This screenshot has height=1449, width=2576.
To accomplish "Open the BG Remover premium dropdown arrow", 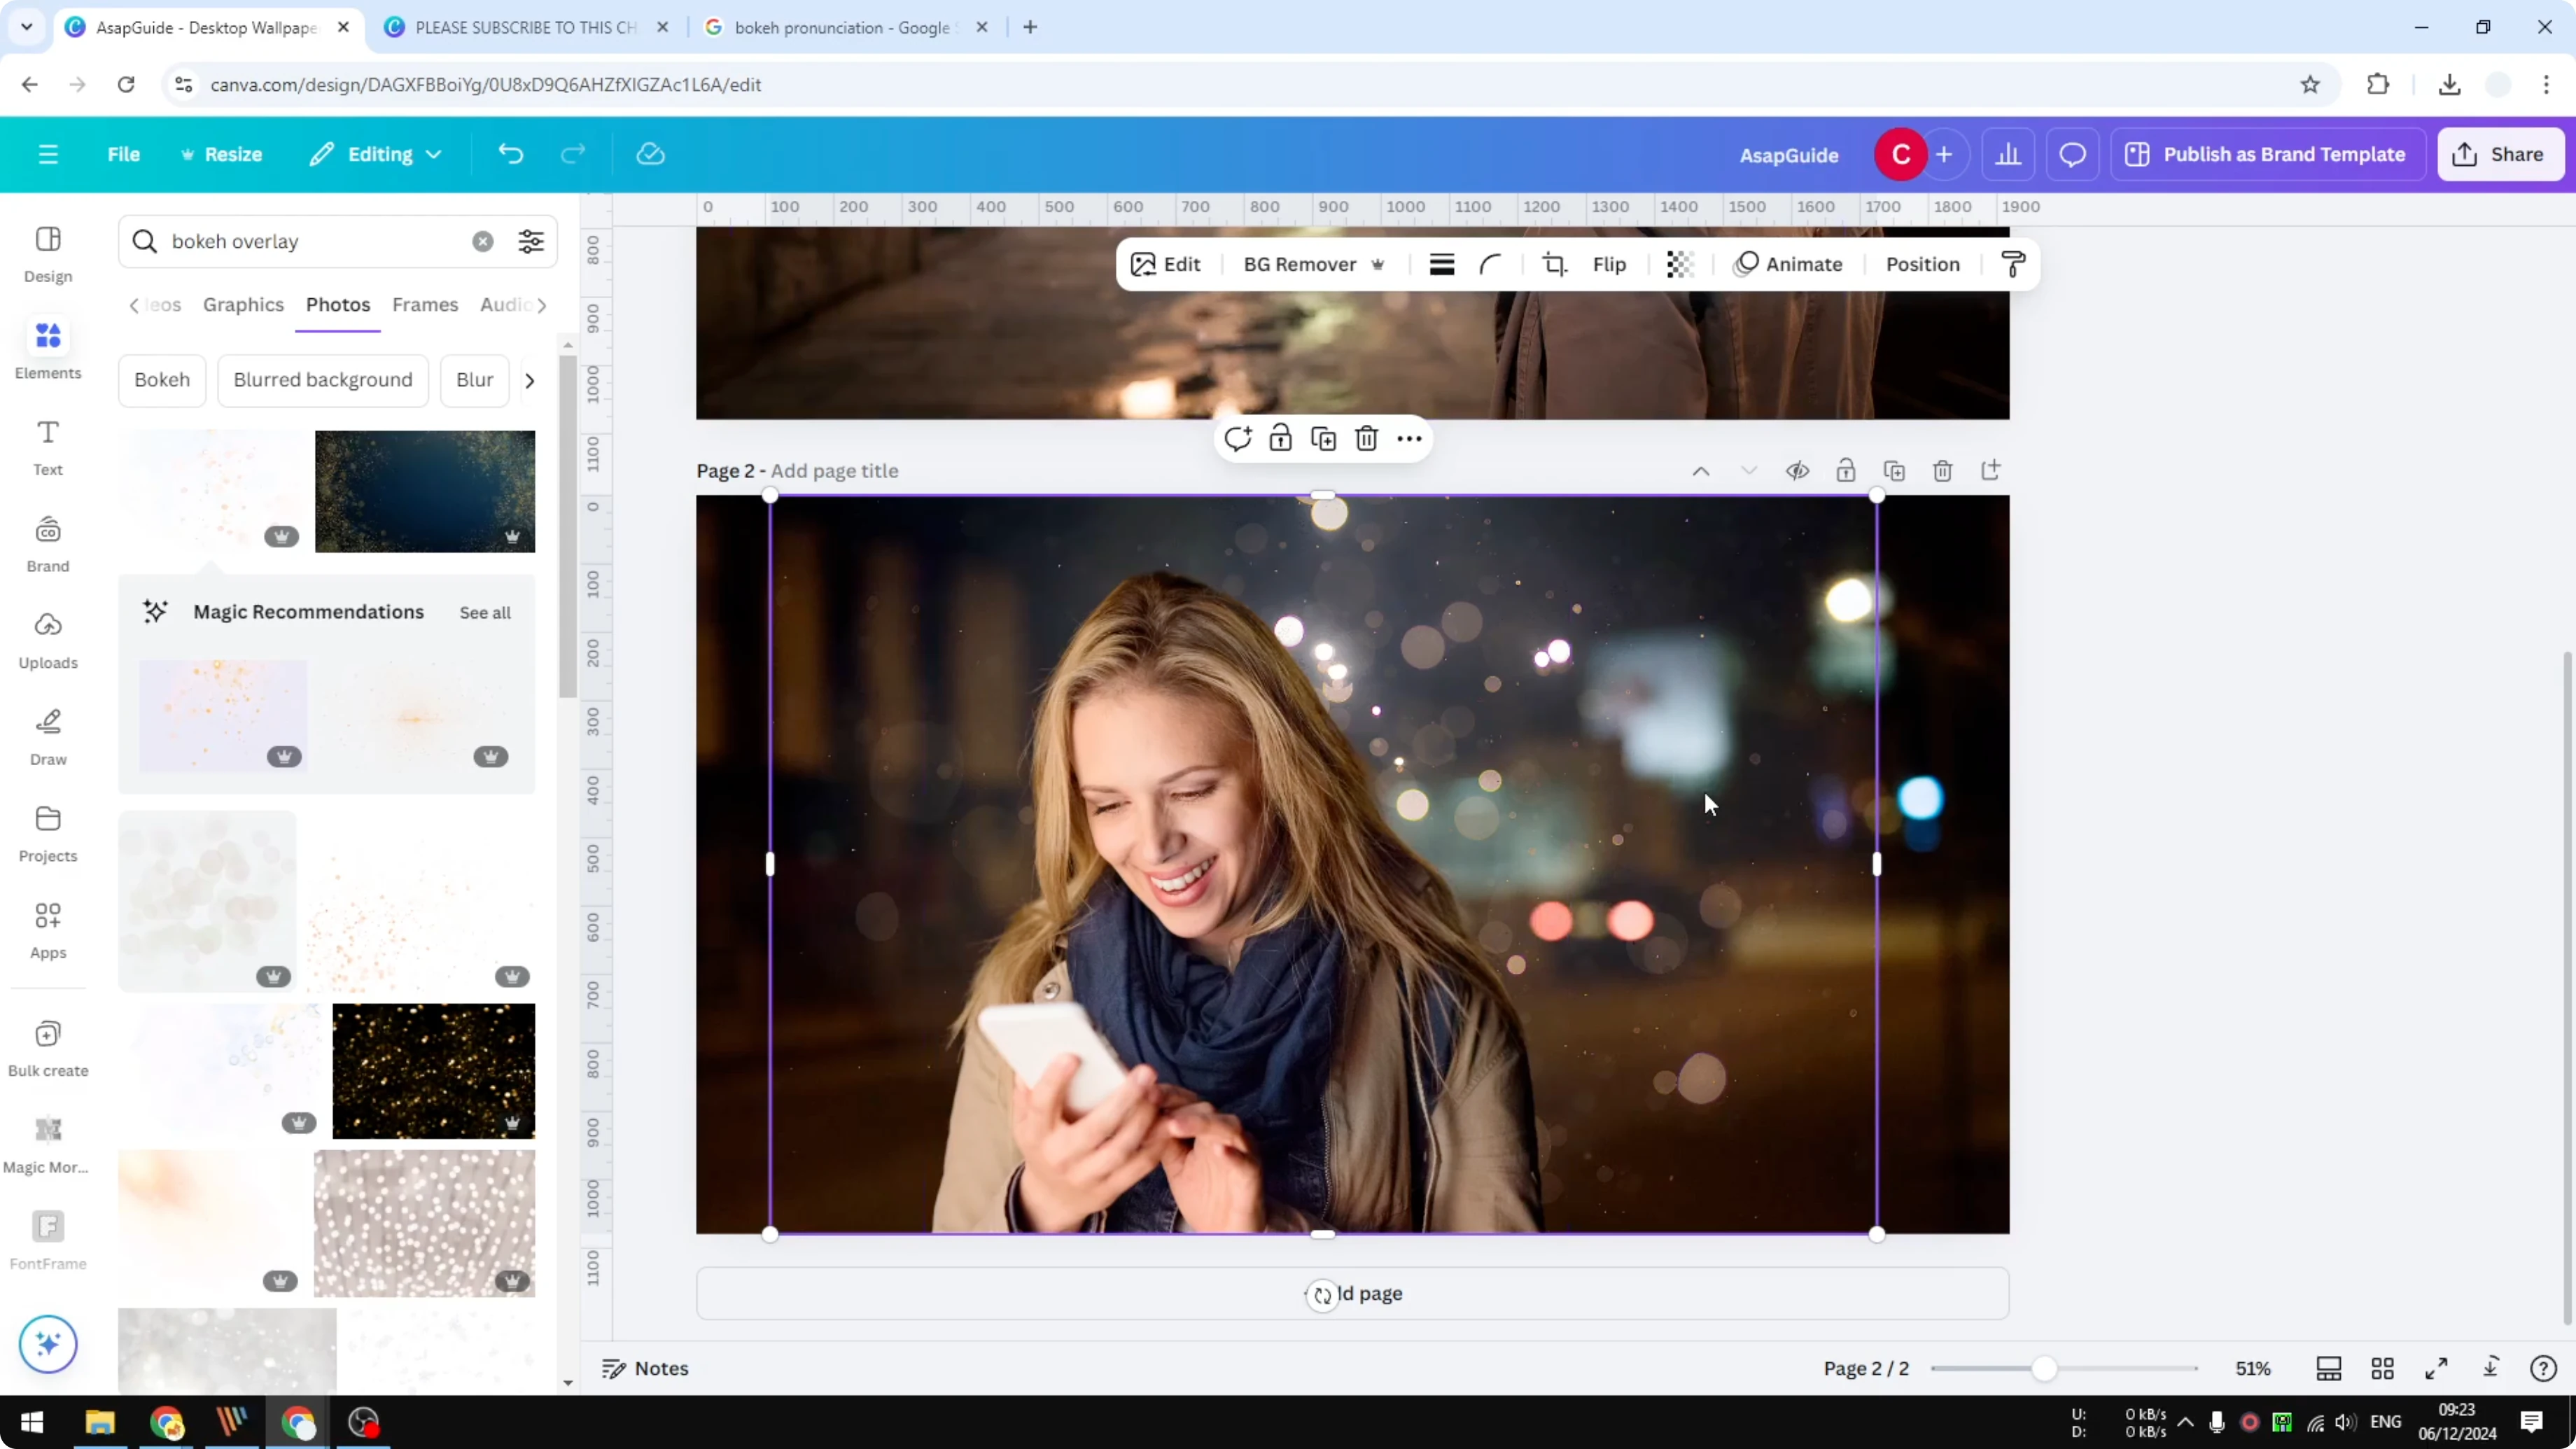I will [x=1380, y=264].
